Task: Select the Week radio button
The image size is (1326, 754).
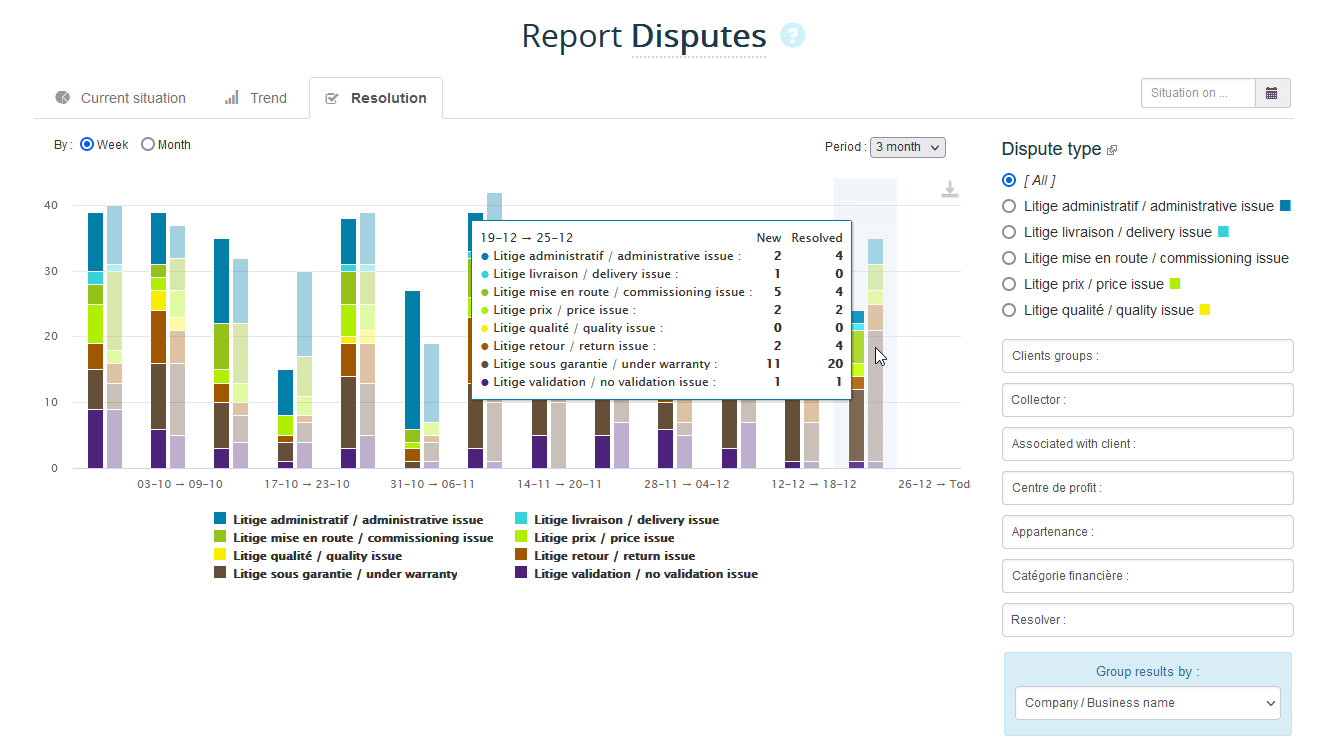Action: (87, 145)
